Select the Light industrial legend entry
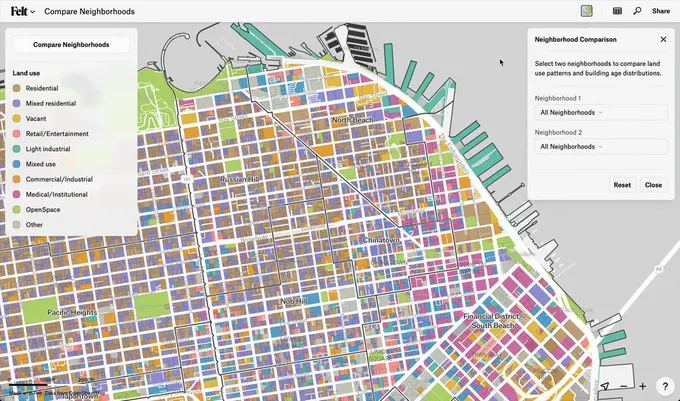The width and height of the screenshot is (680, 401). (x=42, y=149)
